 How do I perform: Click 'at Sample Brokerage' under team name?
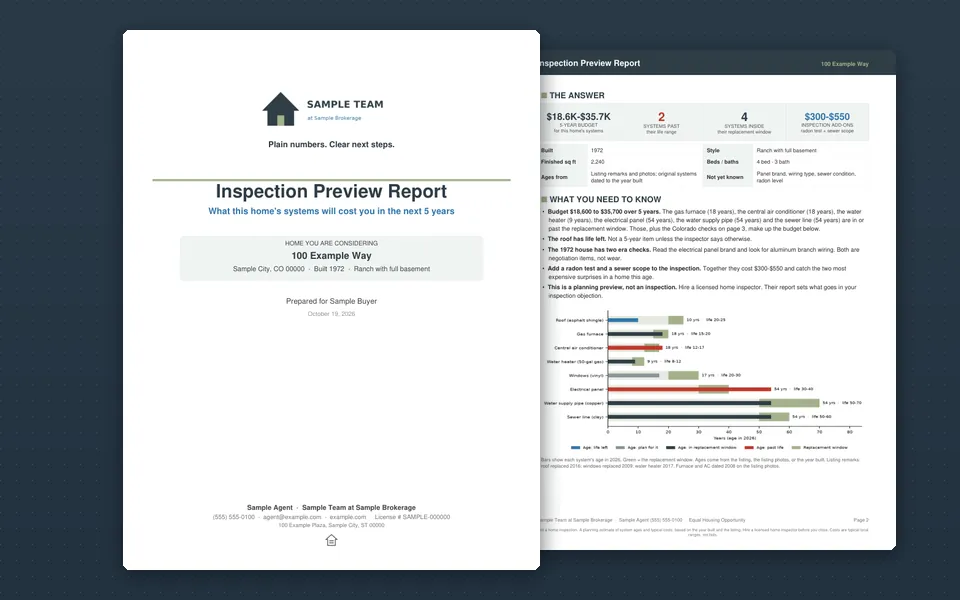click(x=334, y=118)
